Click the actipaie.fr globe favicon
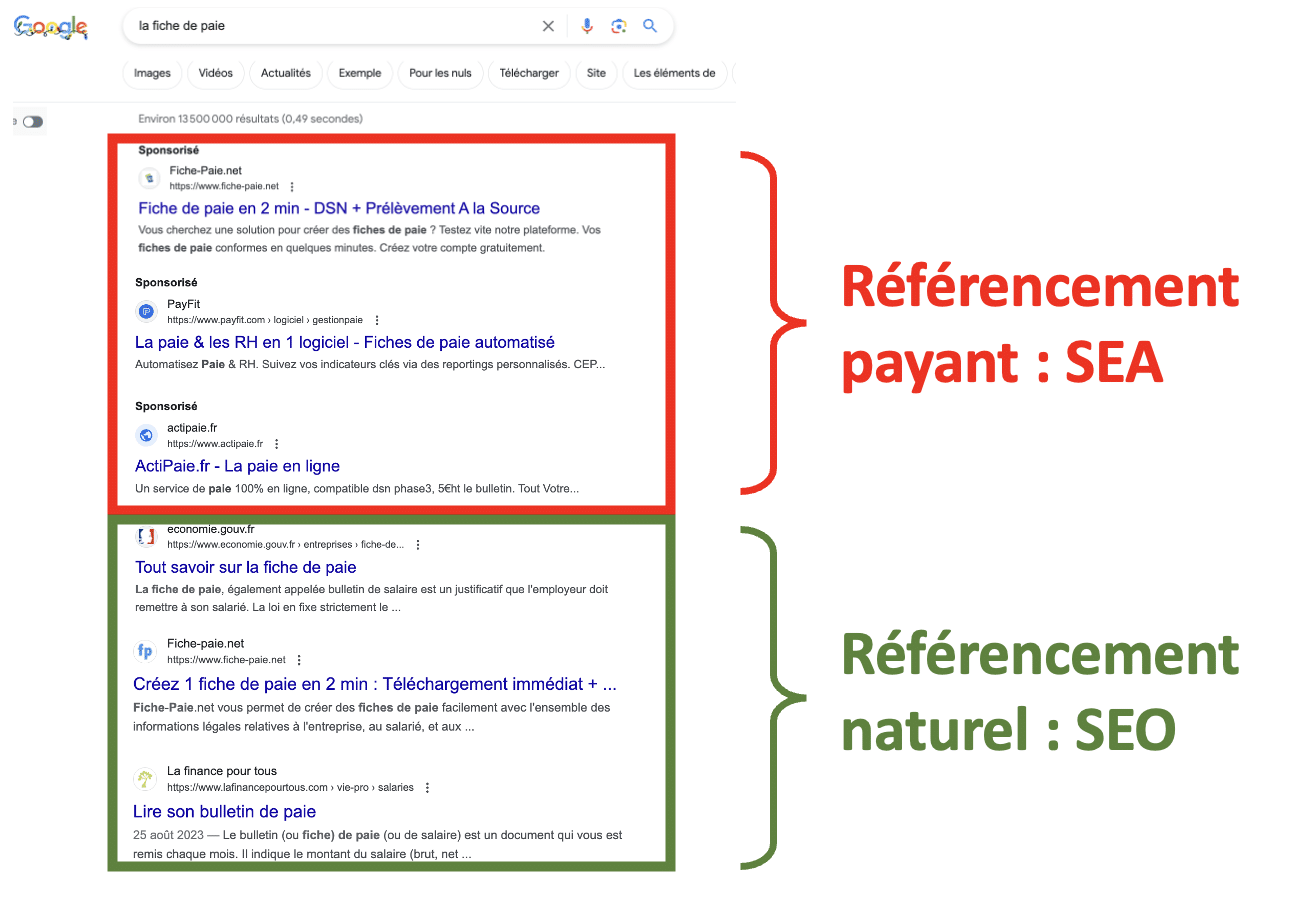1296x902 pixels. coord(146,435)
